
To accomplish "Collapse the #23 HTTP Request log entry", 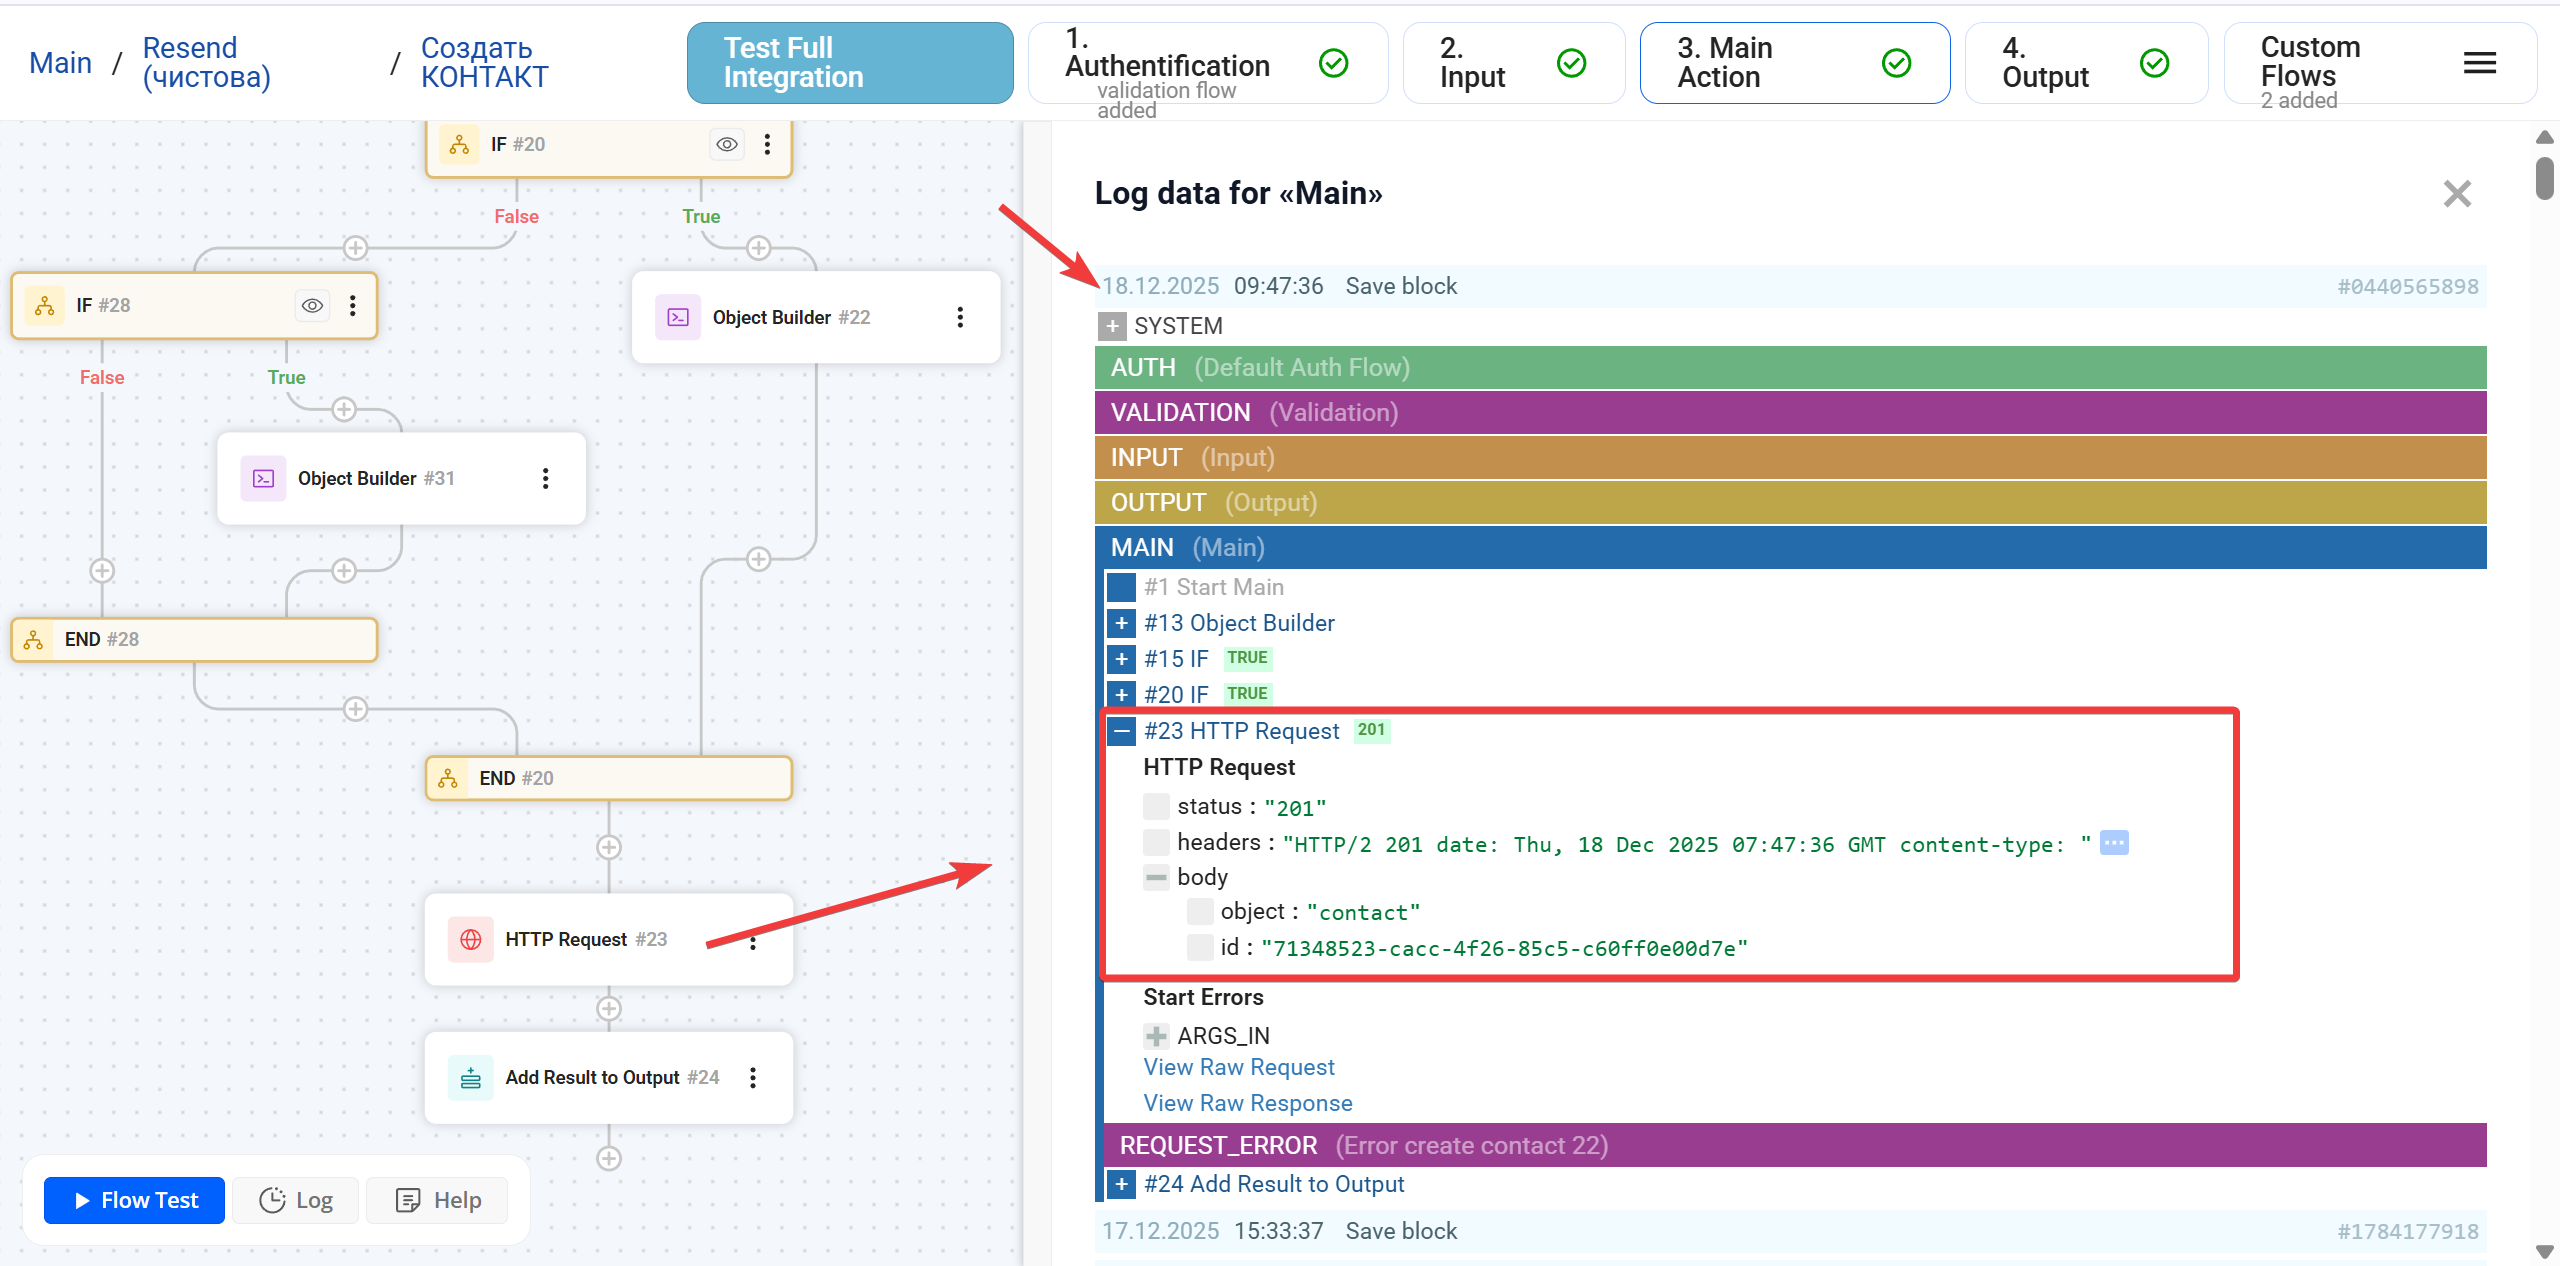I will pyautogui.click(x=1121, y=731).
